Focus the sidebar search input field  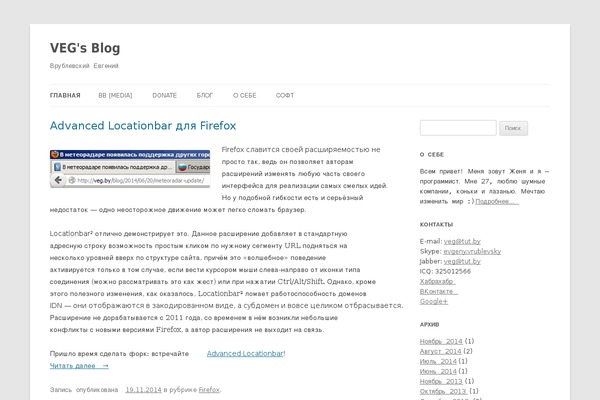coord(458,128)
